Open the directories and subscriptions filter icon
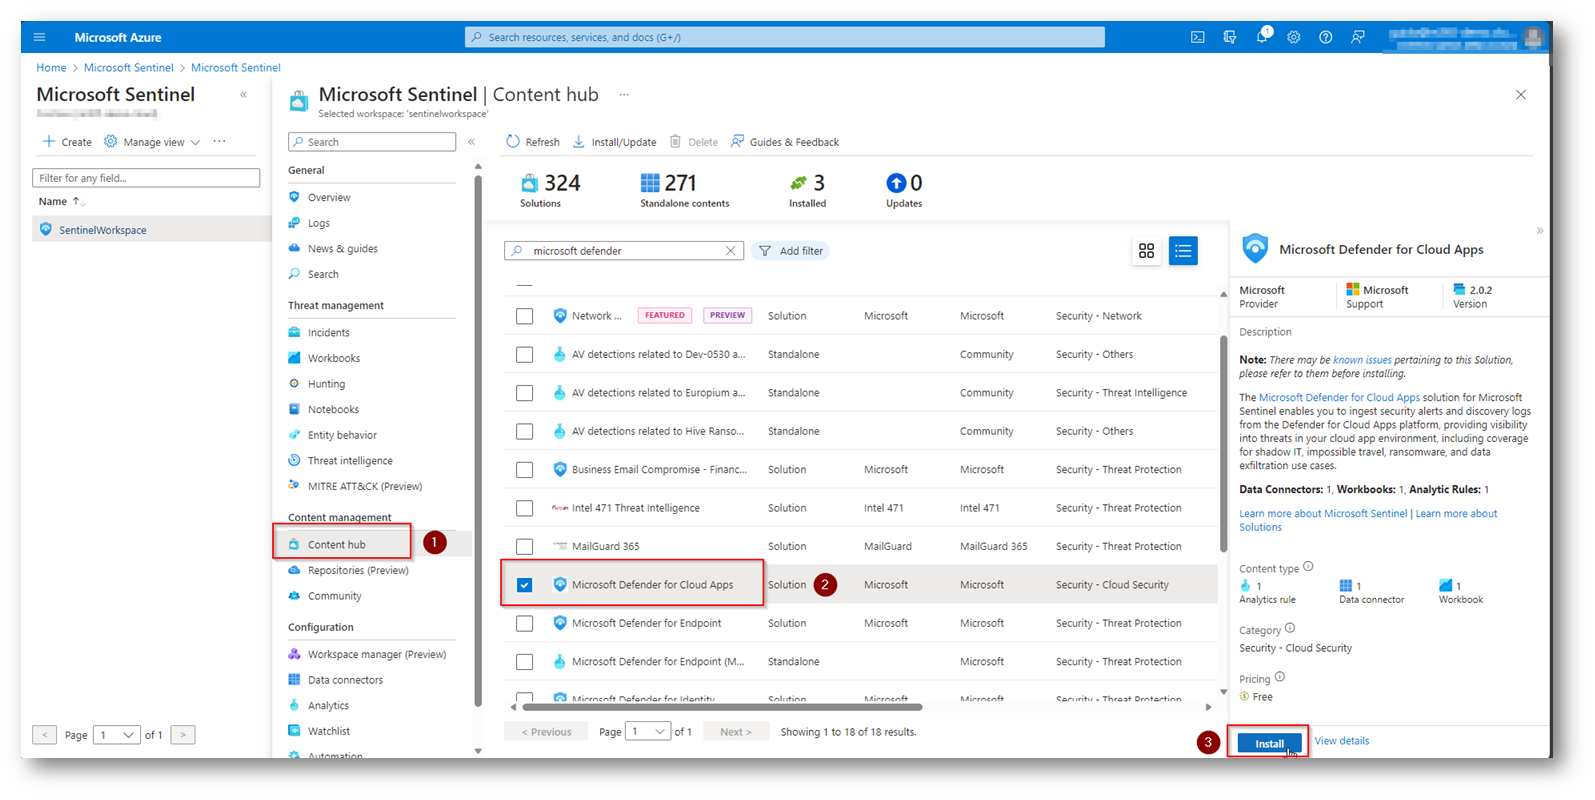Image resolution: width=1595 pixels, height=800 pixels. (x=1229, y=37)
